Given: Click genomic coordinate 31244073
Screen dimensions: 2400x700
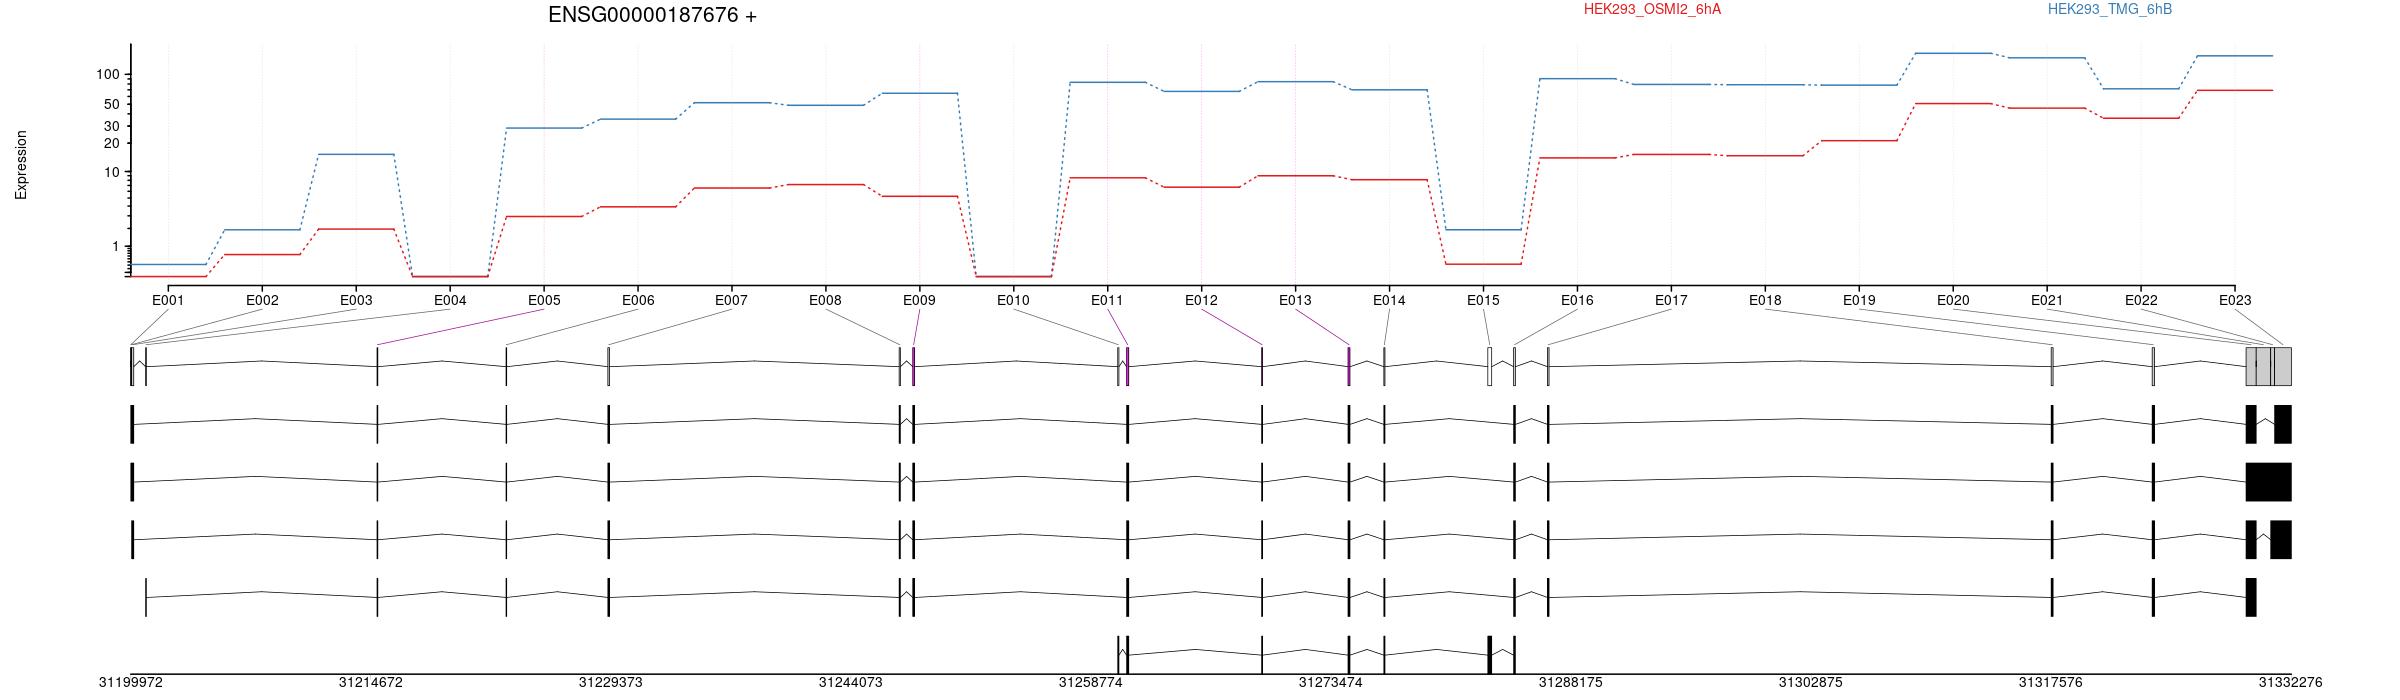Looking at the screenshot, I should [x=851, y=683].
